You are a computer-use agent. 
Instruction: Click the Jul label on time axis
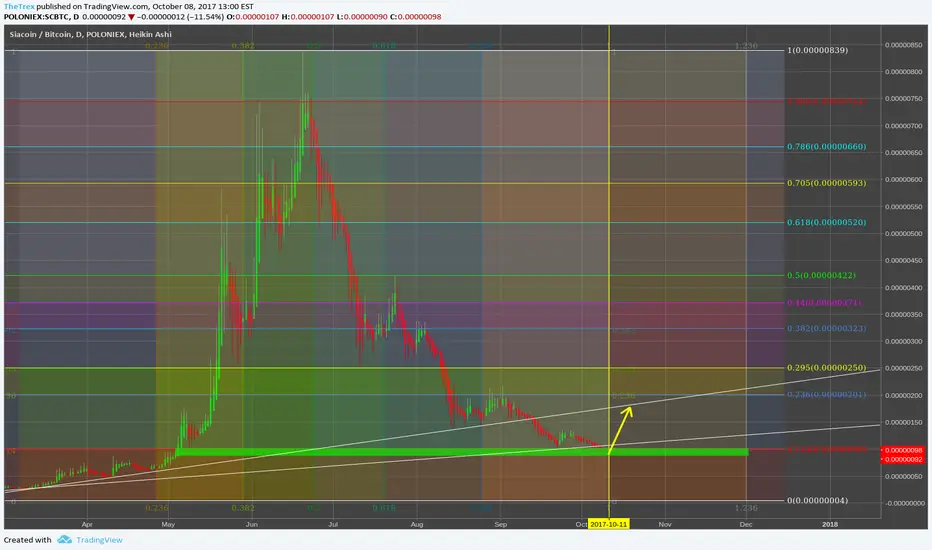333,524
